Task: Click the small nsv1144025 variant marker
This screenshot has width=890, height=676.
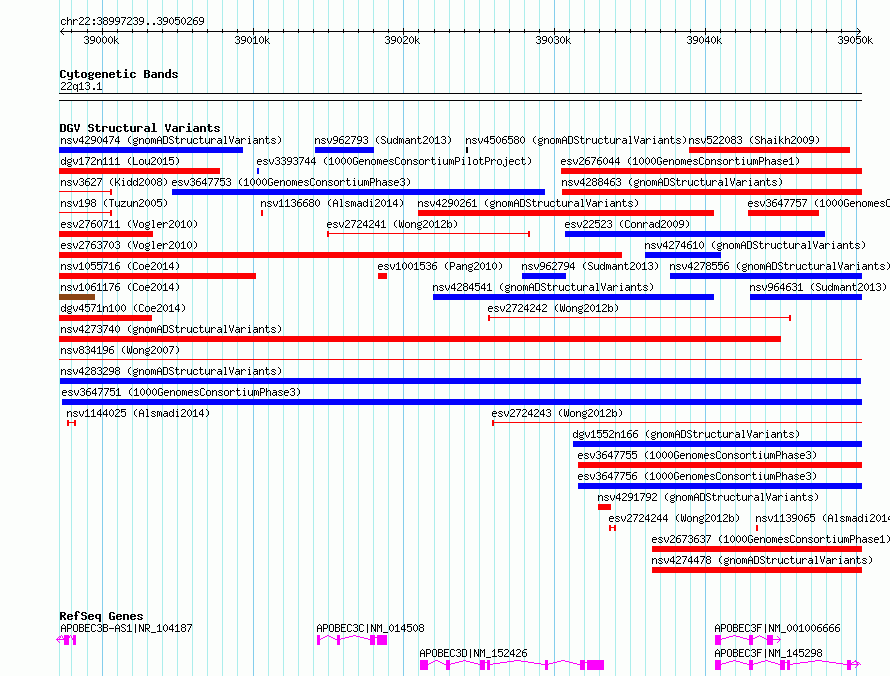Action: click(71, 423)
